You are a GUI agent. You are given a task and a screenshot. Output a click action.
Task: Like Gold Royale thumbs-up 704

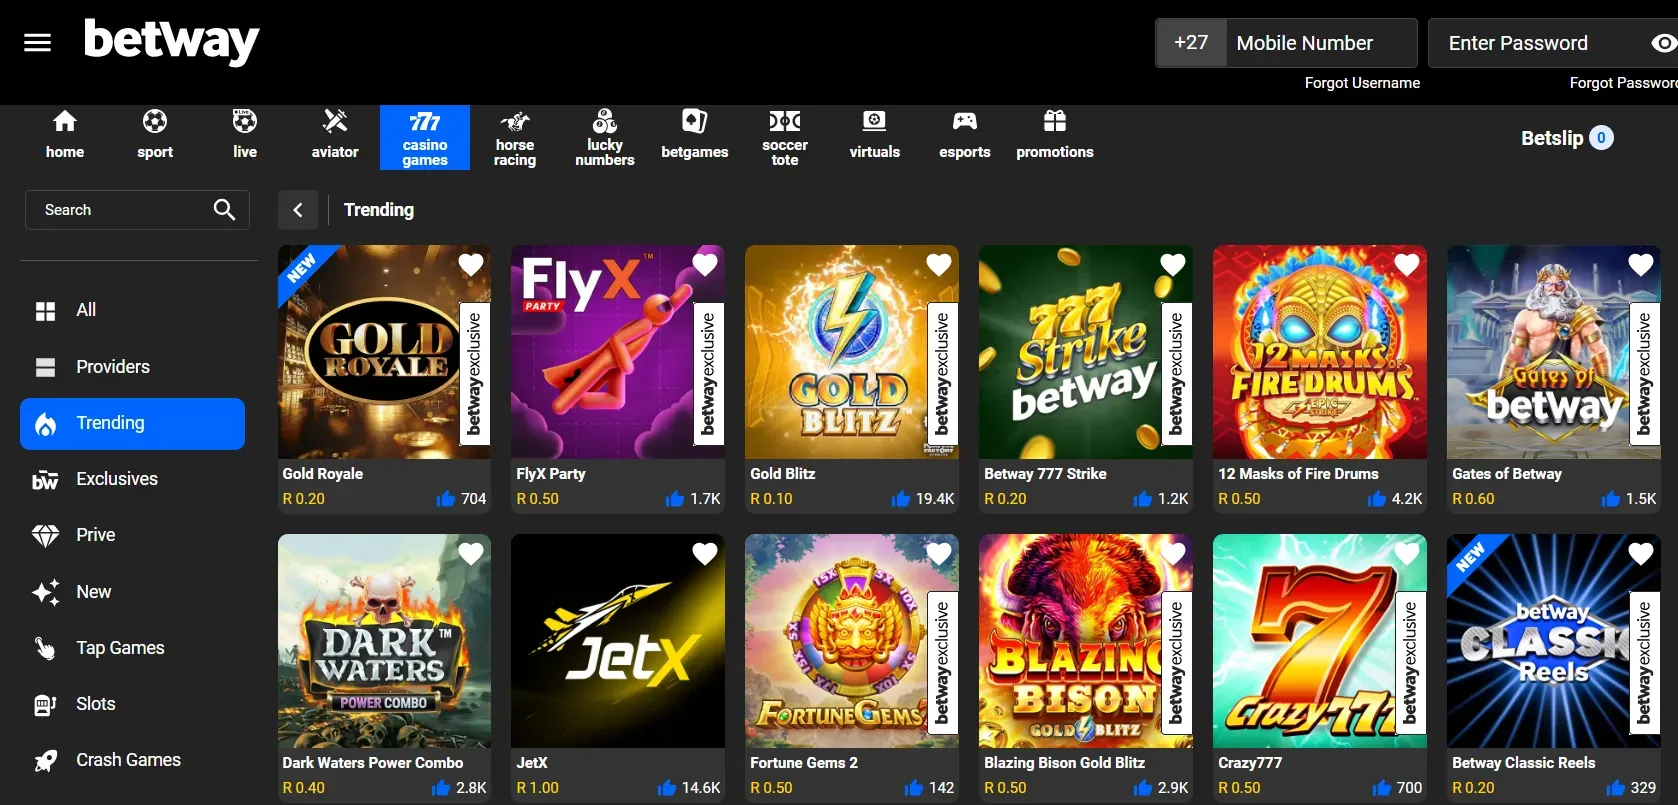[x=446, y=499]
